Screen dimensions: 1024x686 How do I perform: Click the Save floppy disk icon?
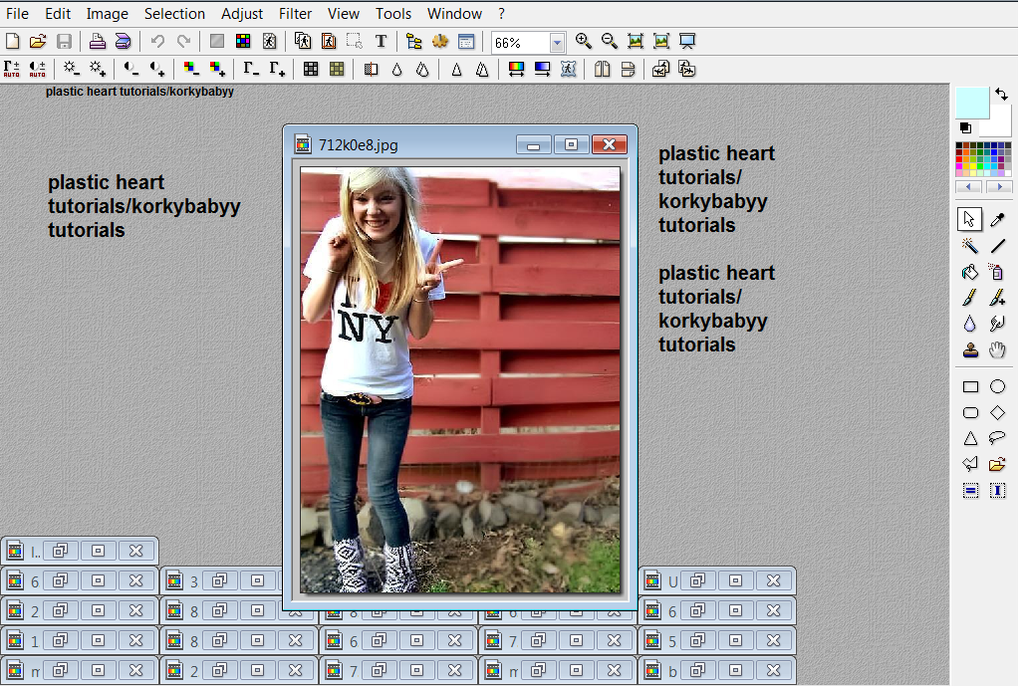(64, 41)
